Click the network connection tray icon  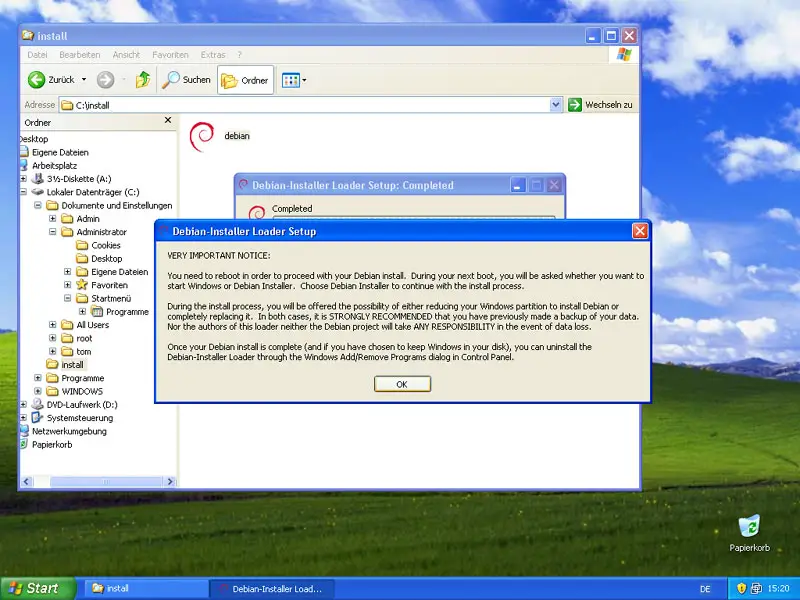point(756,588)
